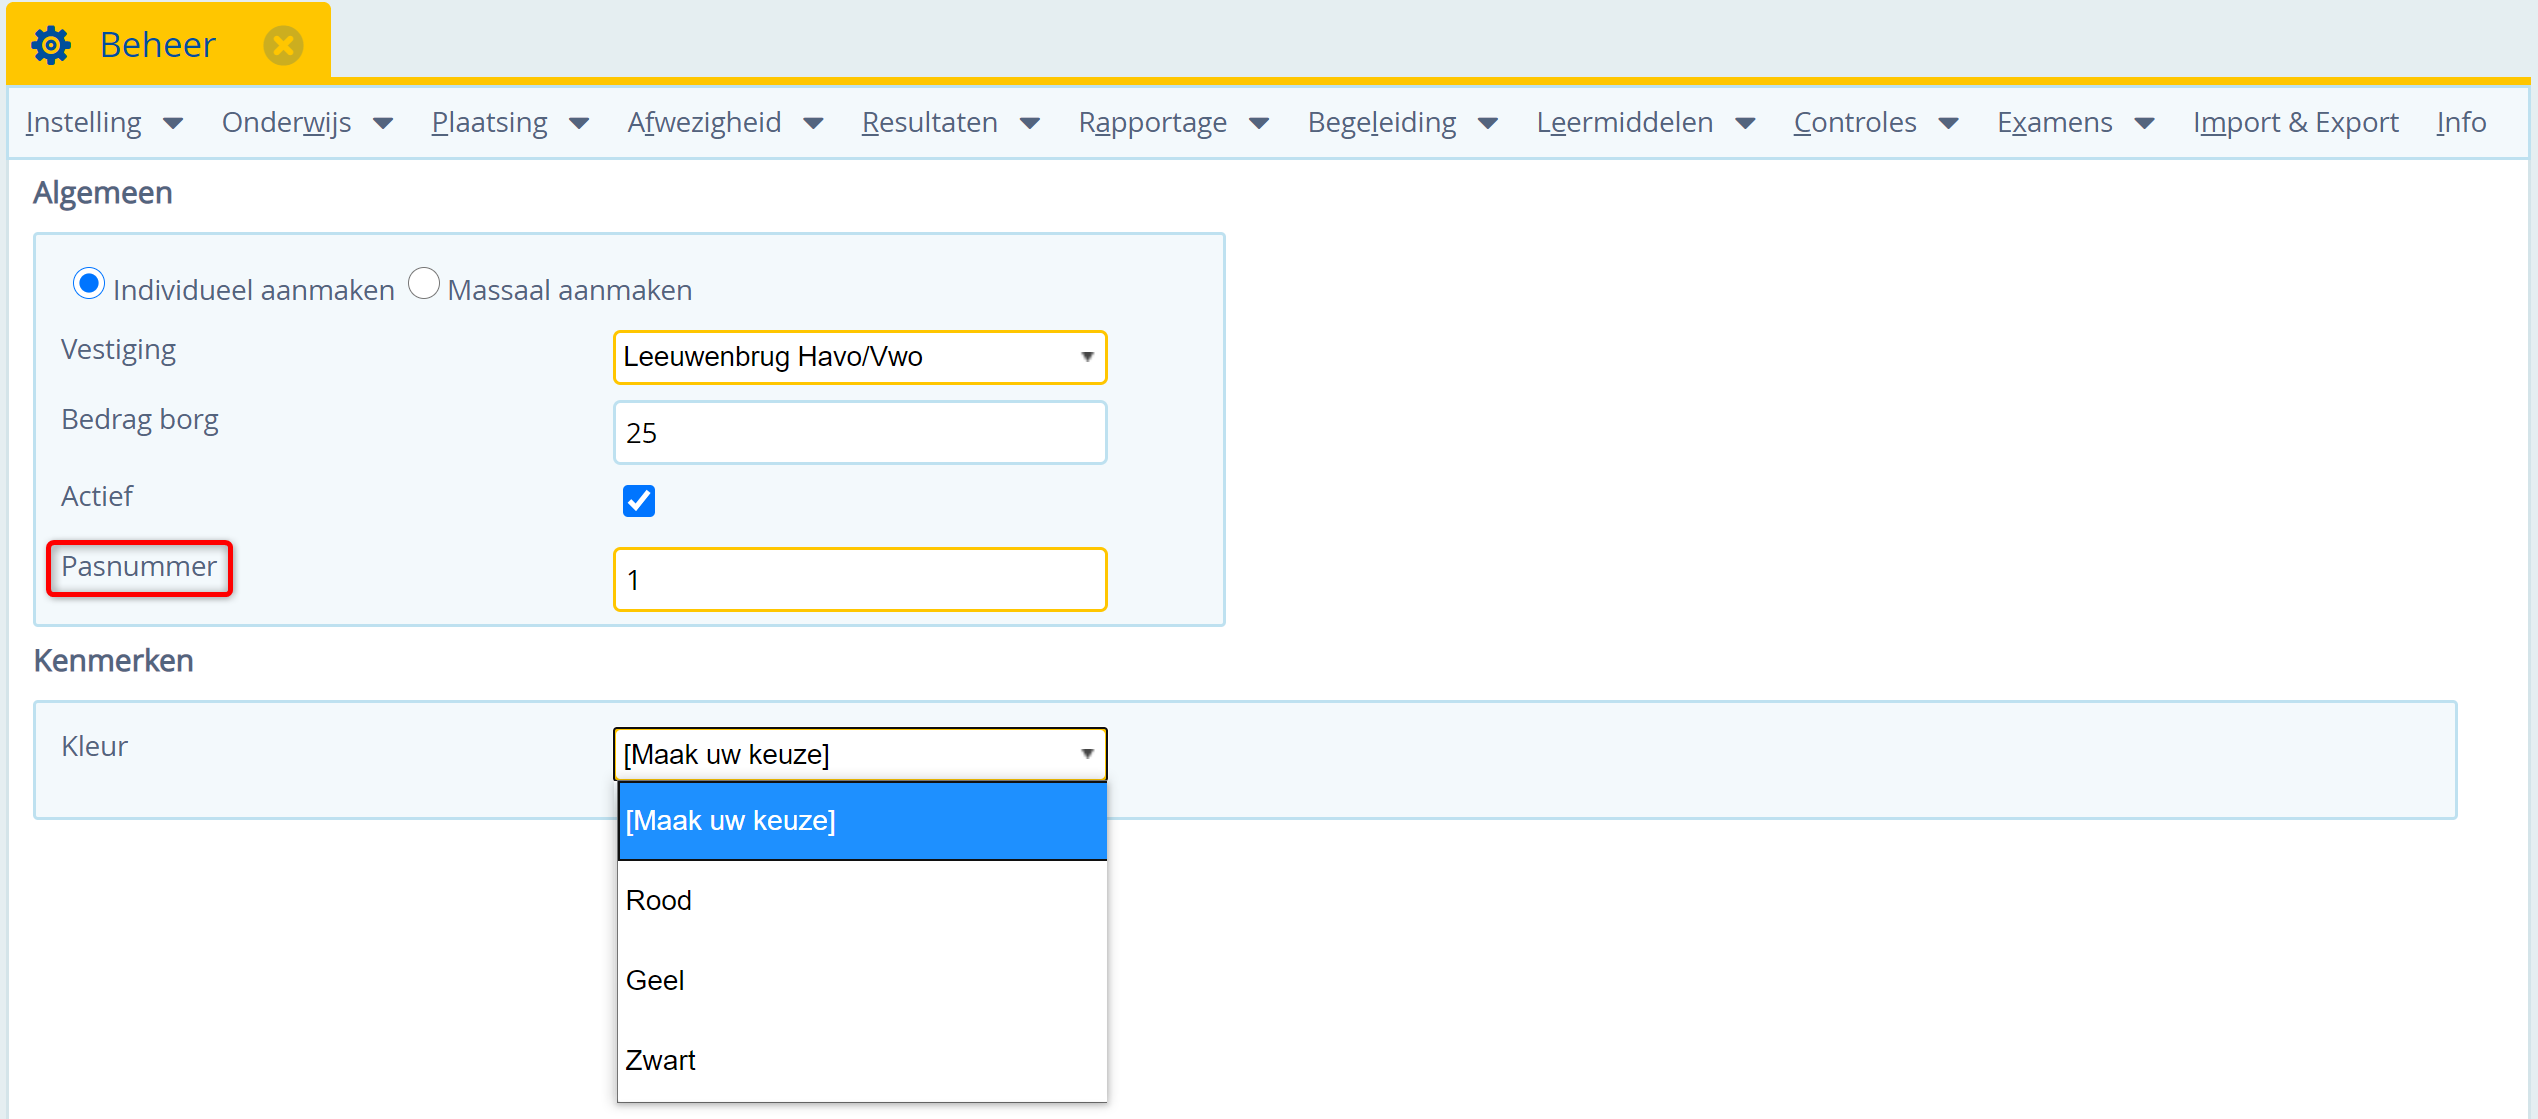Viewport: 2538px width, 1119px height.
Task: Open the Plaatsing menu
Action: 490,122
